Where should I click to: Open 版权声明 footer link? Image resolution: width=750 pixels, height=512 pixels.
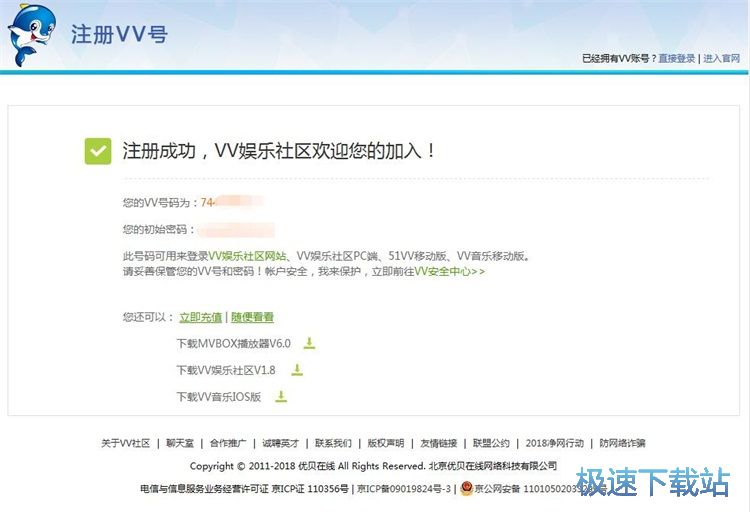point(386,443)
